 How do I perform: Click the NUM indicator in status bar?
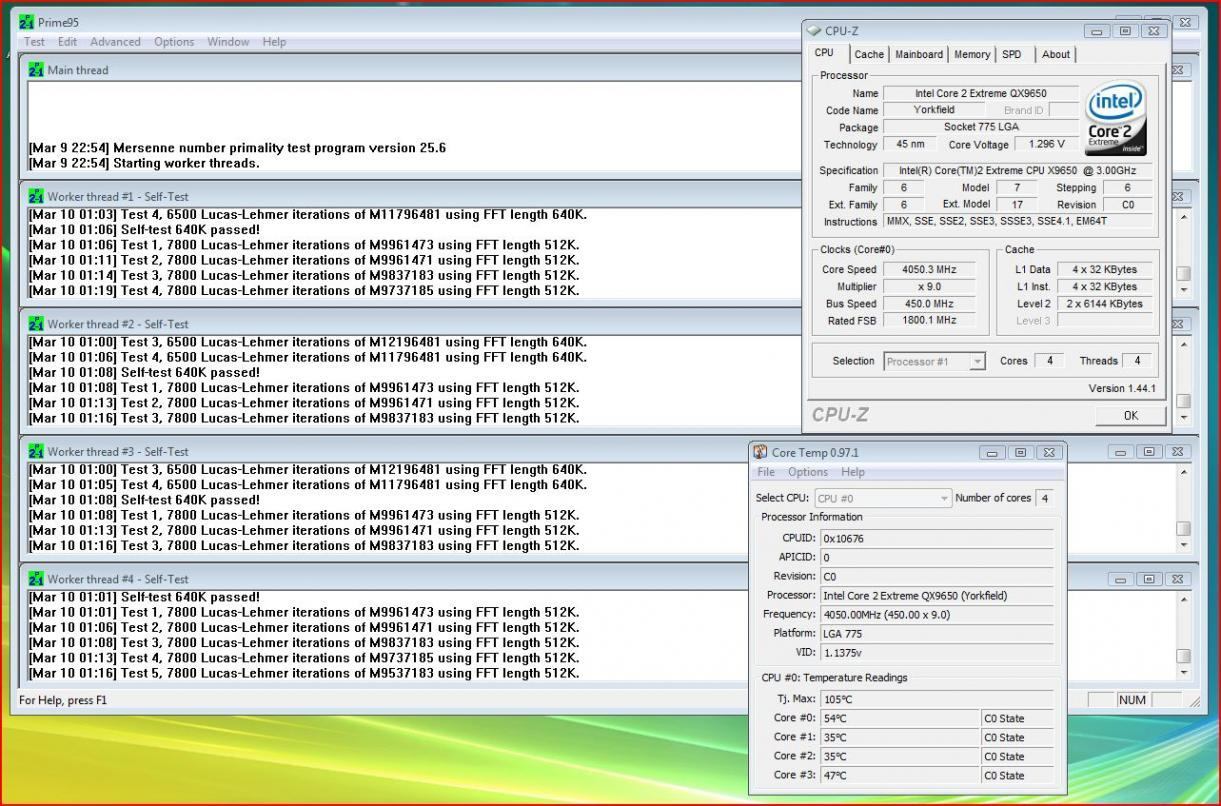[x=1132, y=700]
